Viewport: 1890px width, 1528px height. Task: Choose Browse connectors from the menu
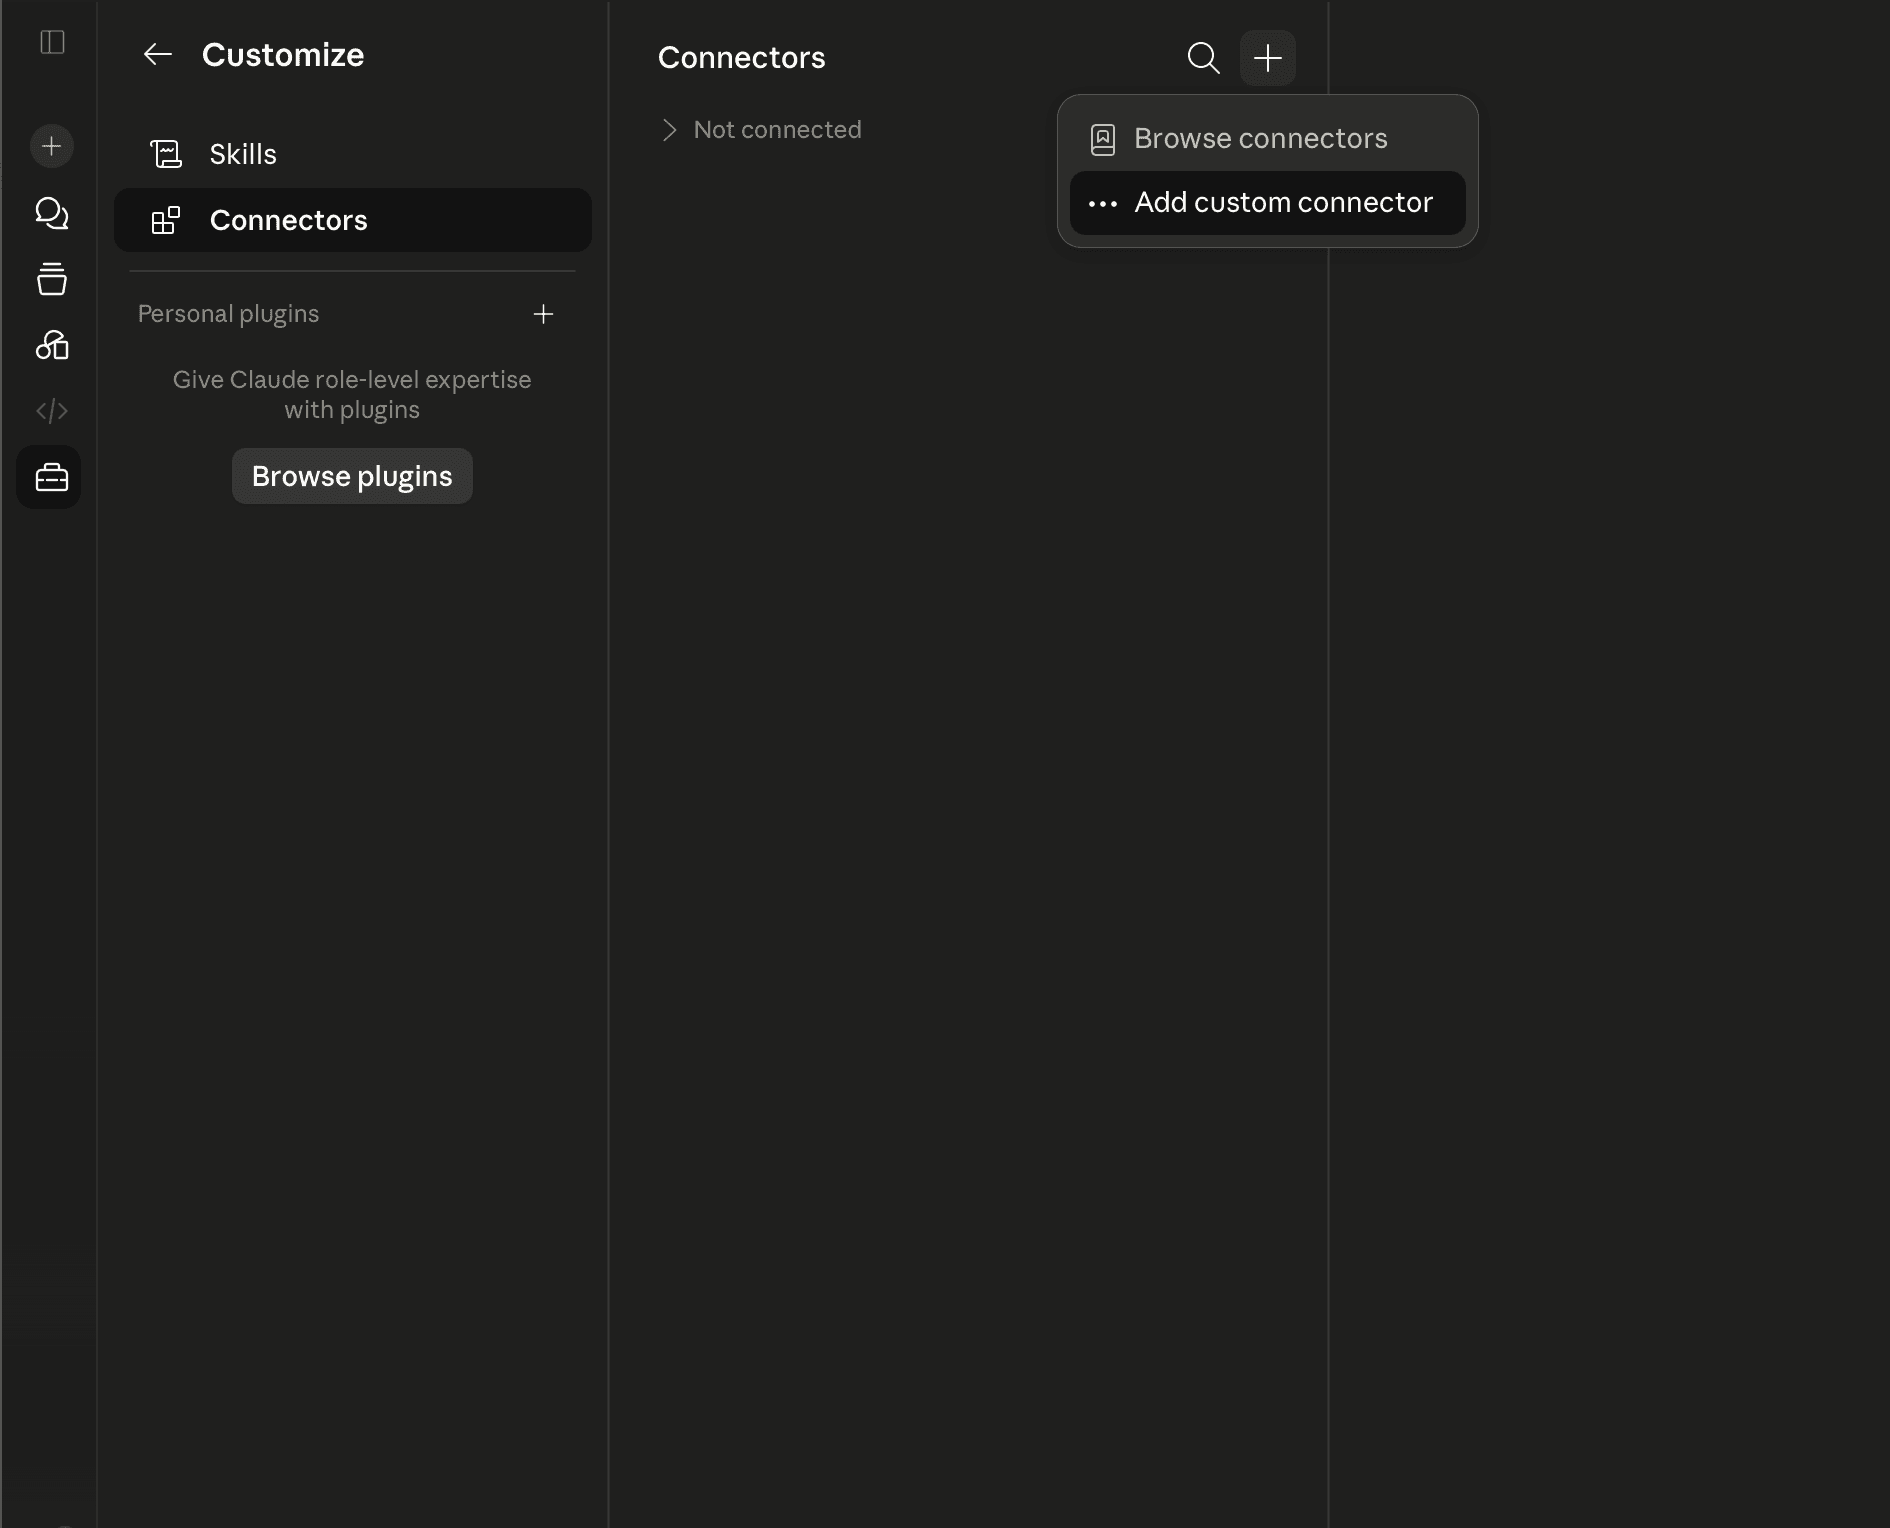pyautogui.click(x=1268, y=139)
